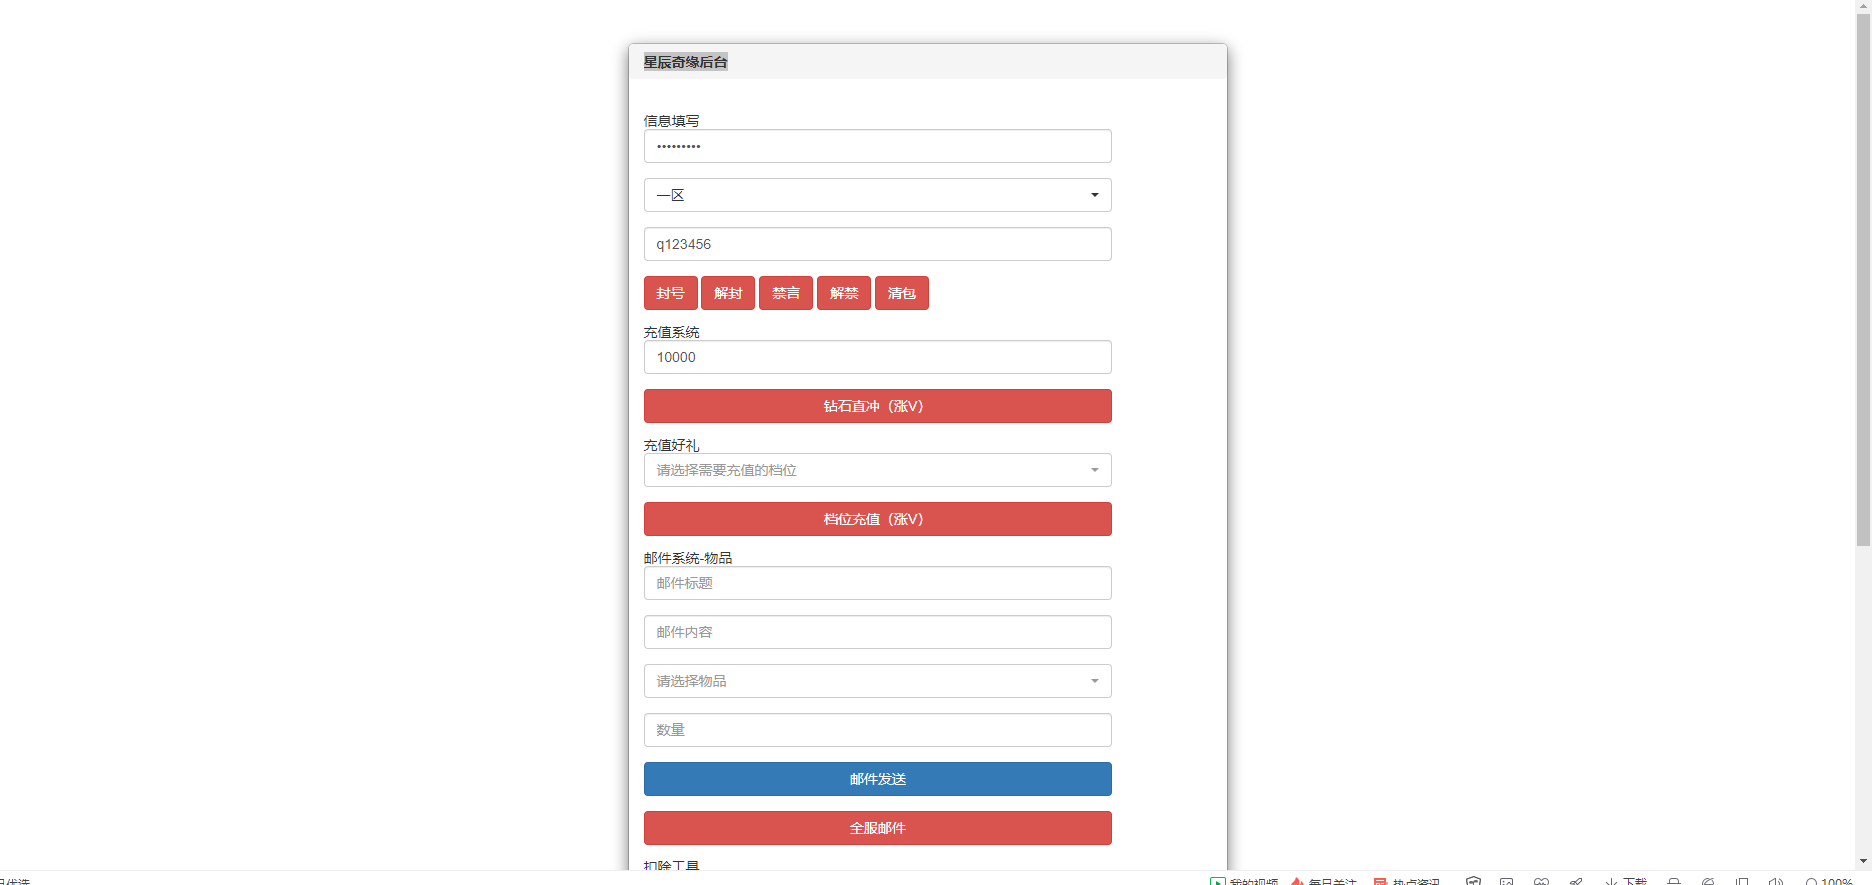Click the 信息填写 section label
Screen dimensions: 1872x885
point(671,121)
